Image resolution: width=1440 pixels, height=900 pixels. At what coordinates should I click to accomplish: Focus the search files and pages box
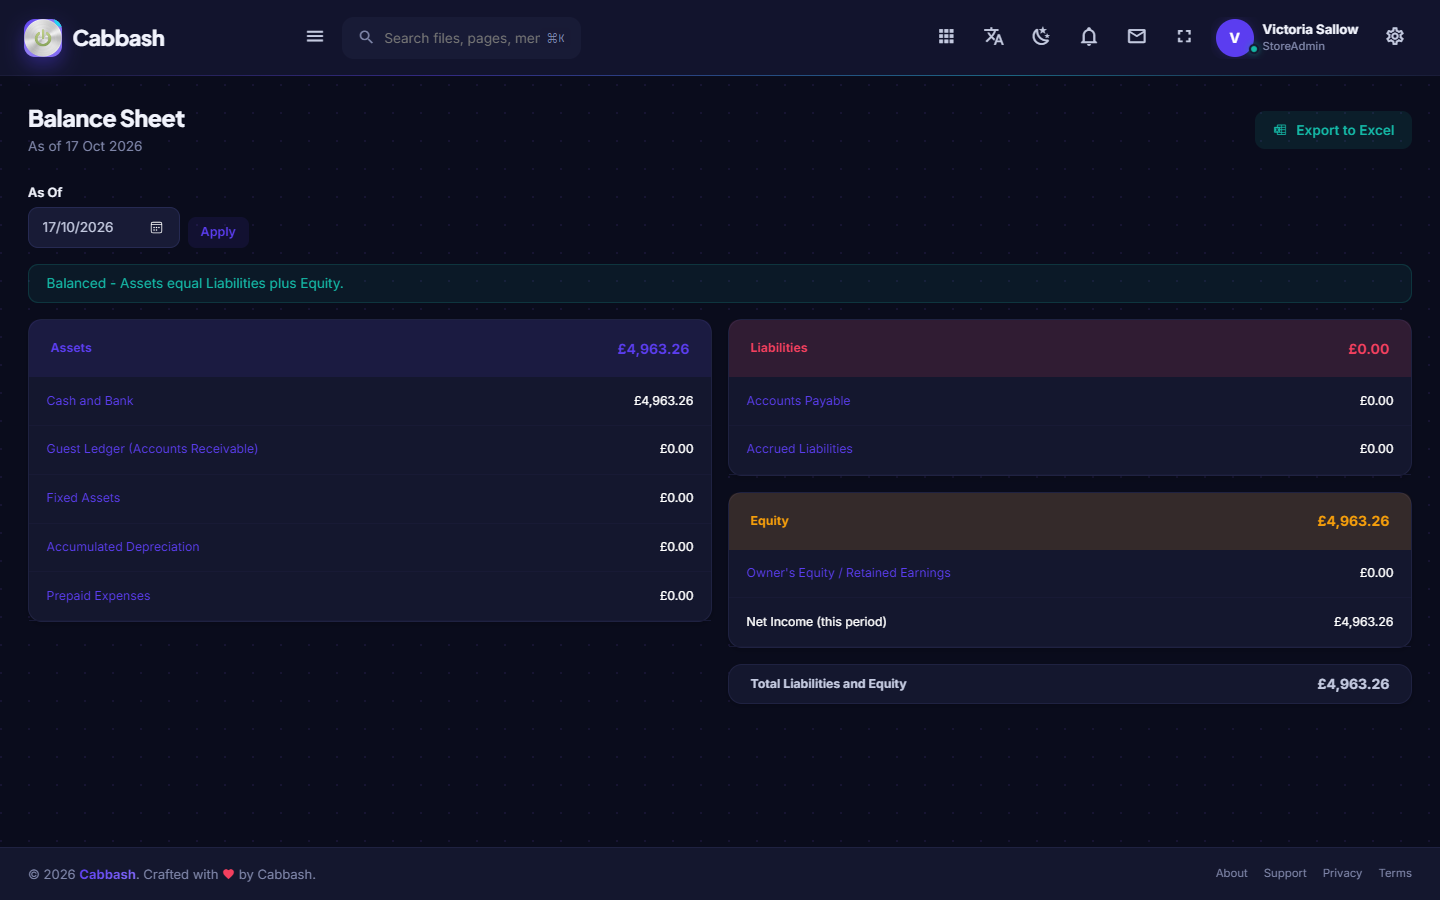pos(461,38)
